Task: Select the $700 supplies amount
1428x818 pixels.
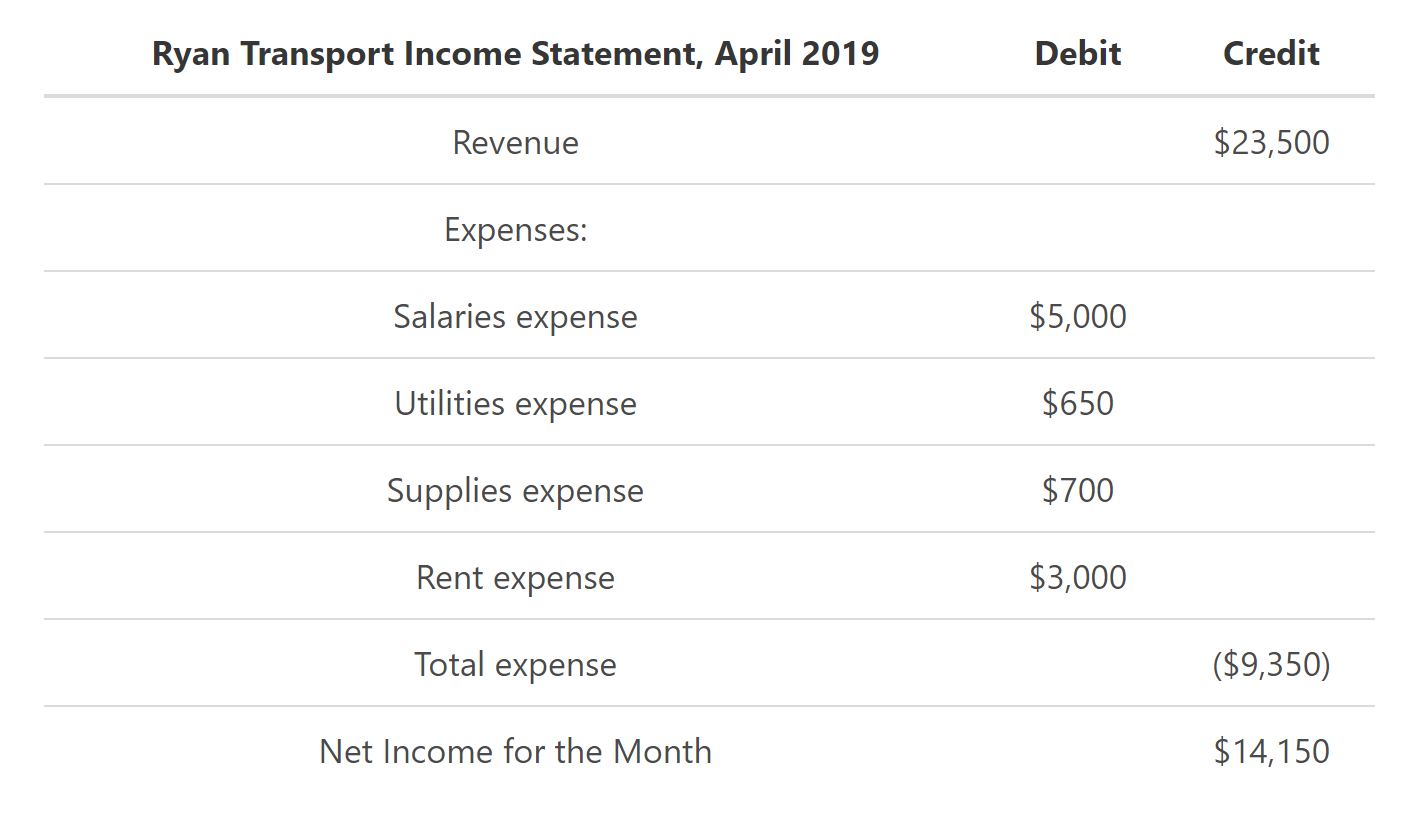Action: 1078,491
